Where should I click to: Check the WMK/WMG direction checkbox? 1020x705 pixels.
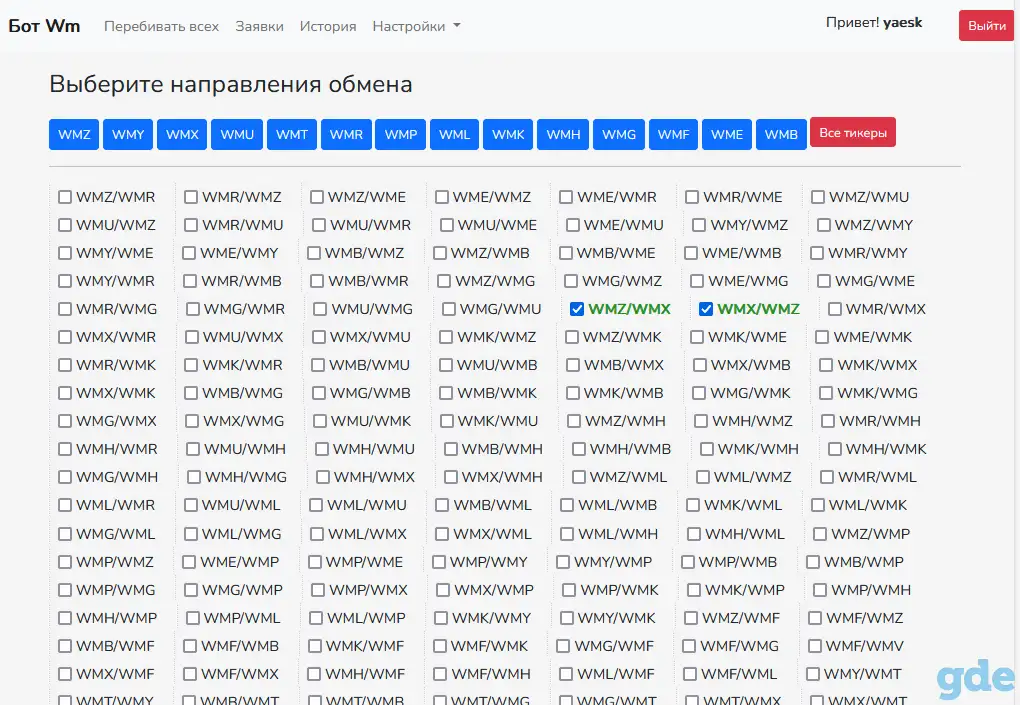pyautogui.click(x=826, y=393)
